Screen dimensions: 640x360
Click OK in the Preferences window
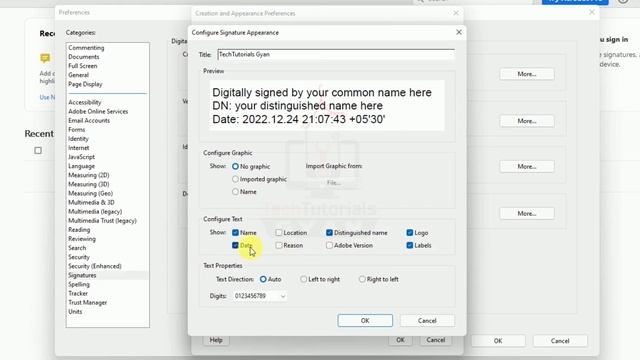coord(498,341)
